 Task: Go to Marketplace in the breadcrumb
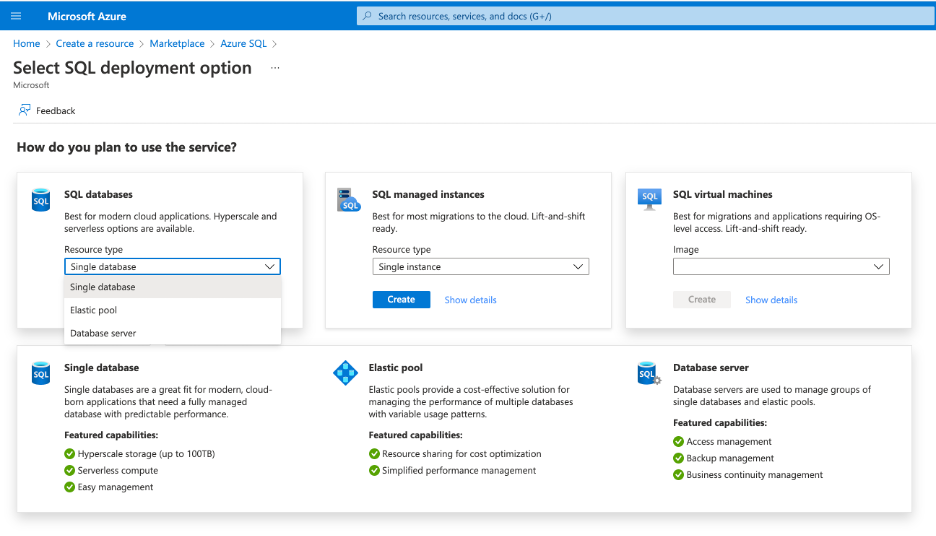[x=177, y=44]
